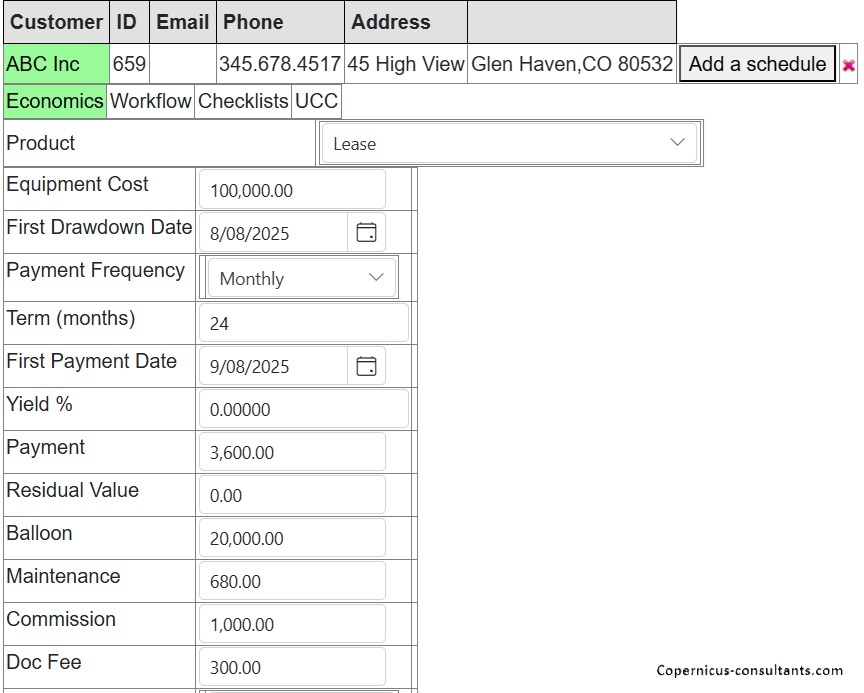
Task: Focus the Term (months) field
Action: point(303,323)
